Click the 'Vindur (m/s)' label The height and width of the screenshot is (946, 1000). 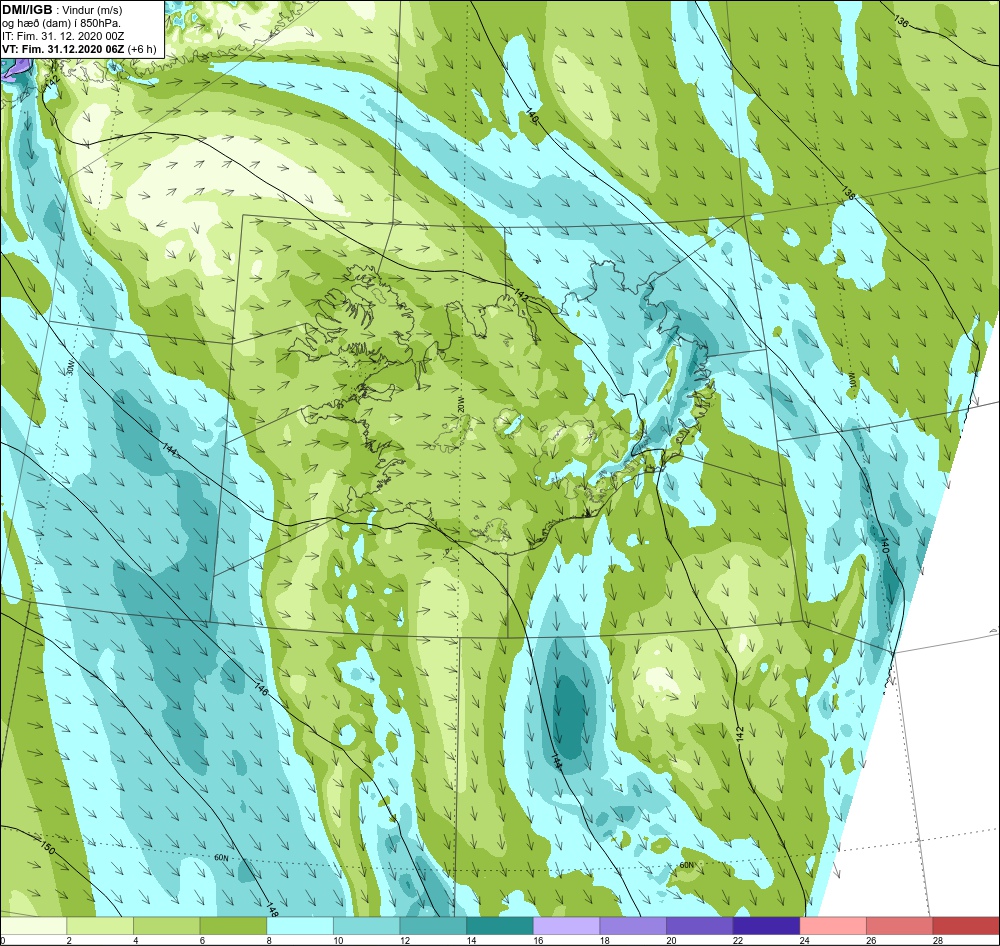(x=92, y=11)
